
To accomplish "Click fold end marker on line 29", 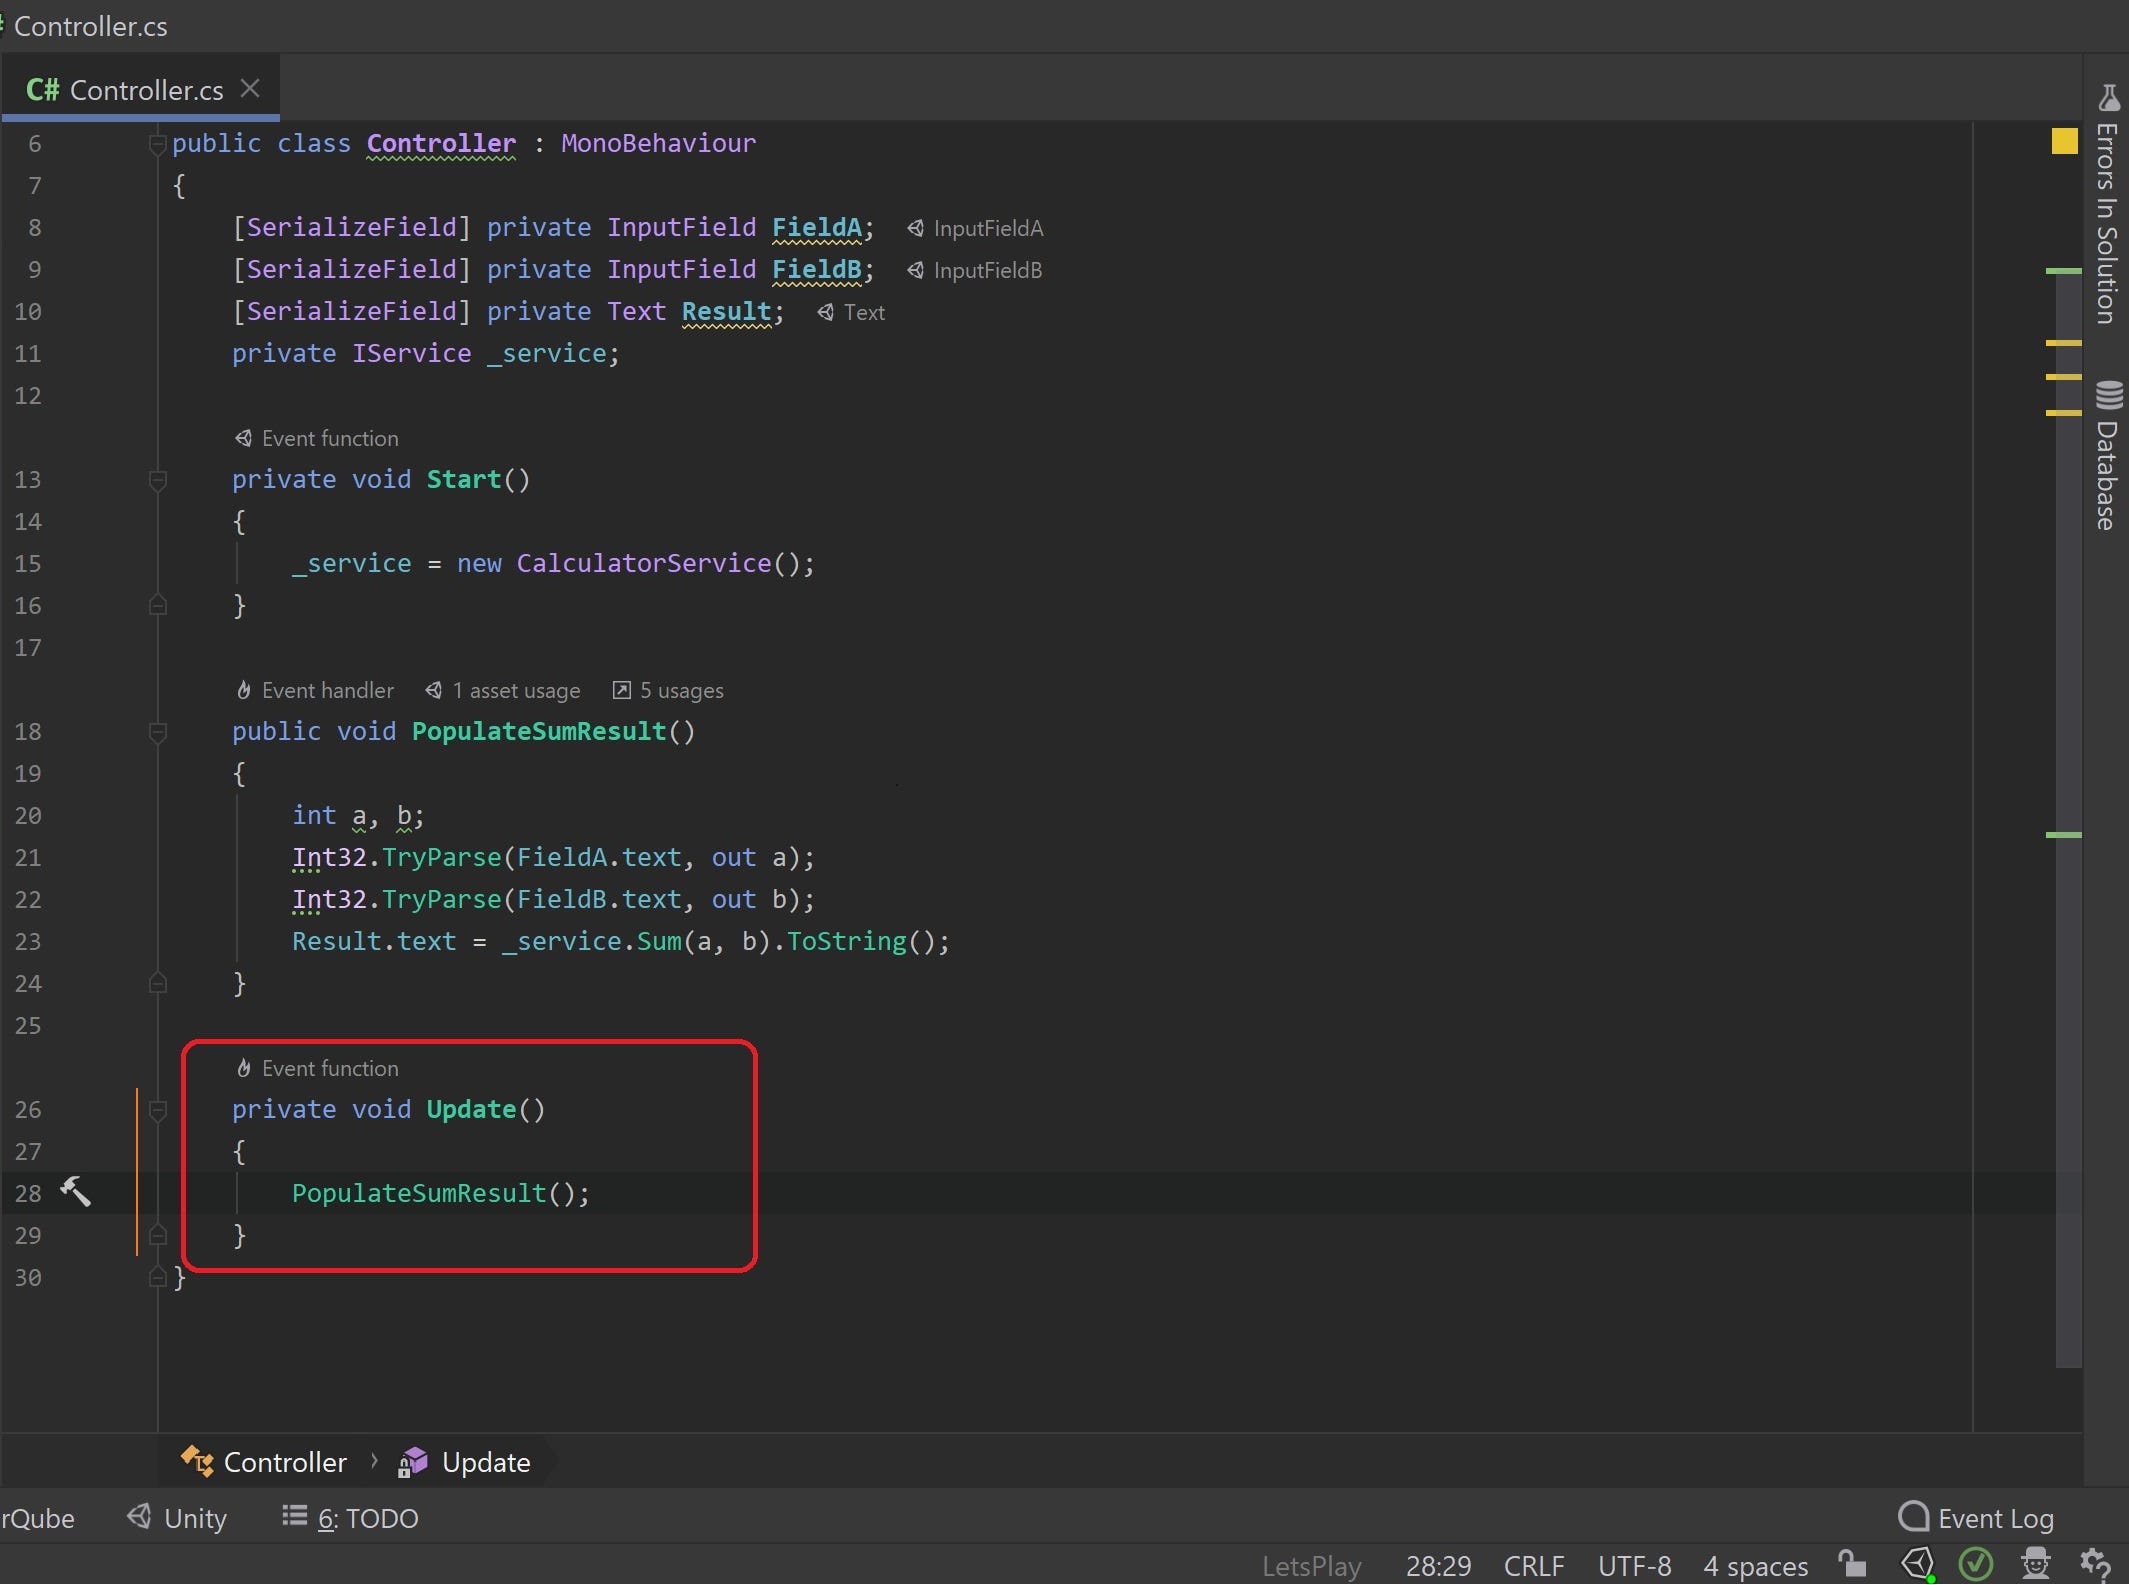I will (157, 1235).
